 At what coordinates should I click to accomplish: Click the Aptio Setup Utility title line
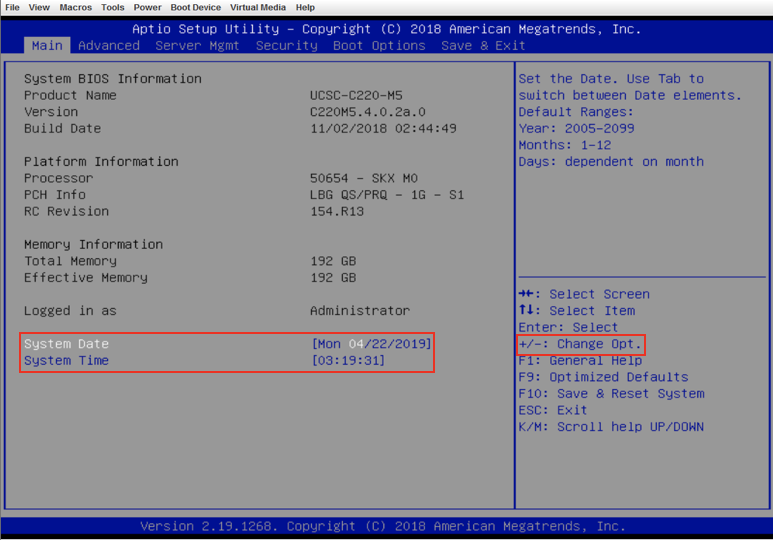[x=386, y=29]
